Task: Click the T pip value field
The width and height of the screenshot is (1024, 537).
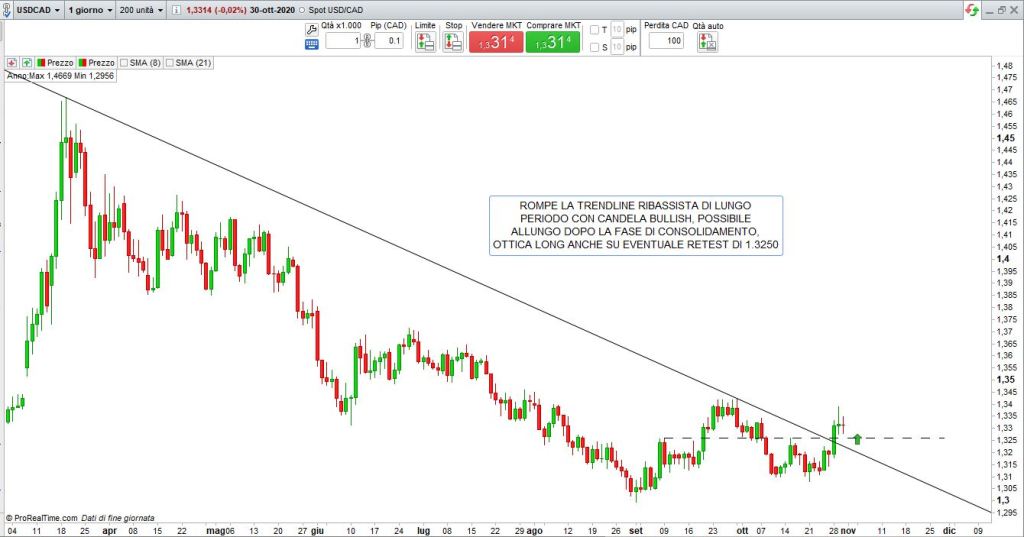Action: (x=617, y=30)
